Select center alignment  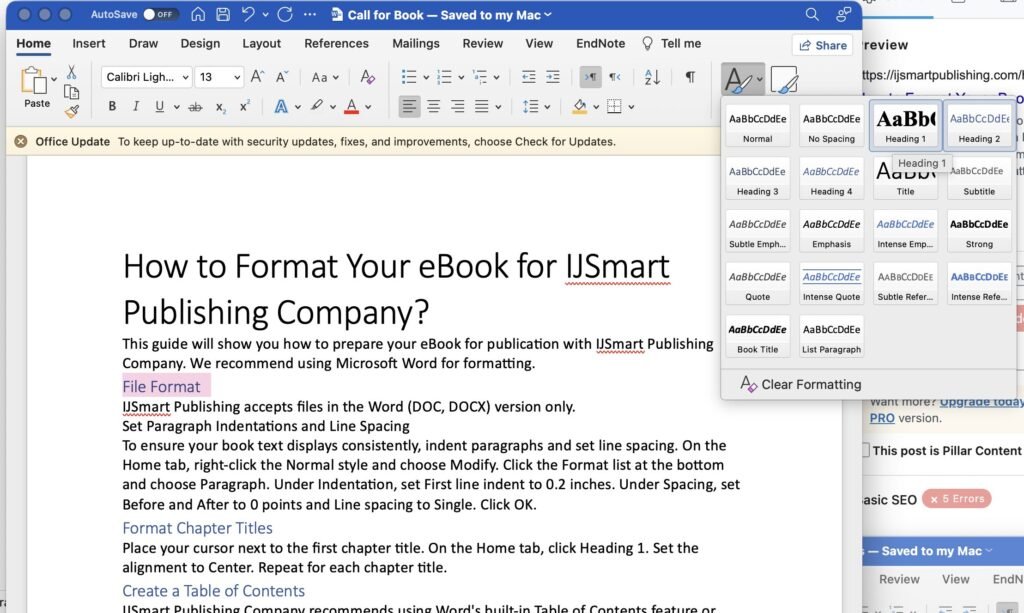coord(434,106)
